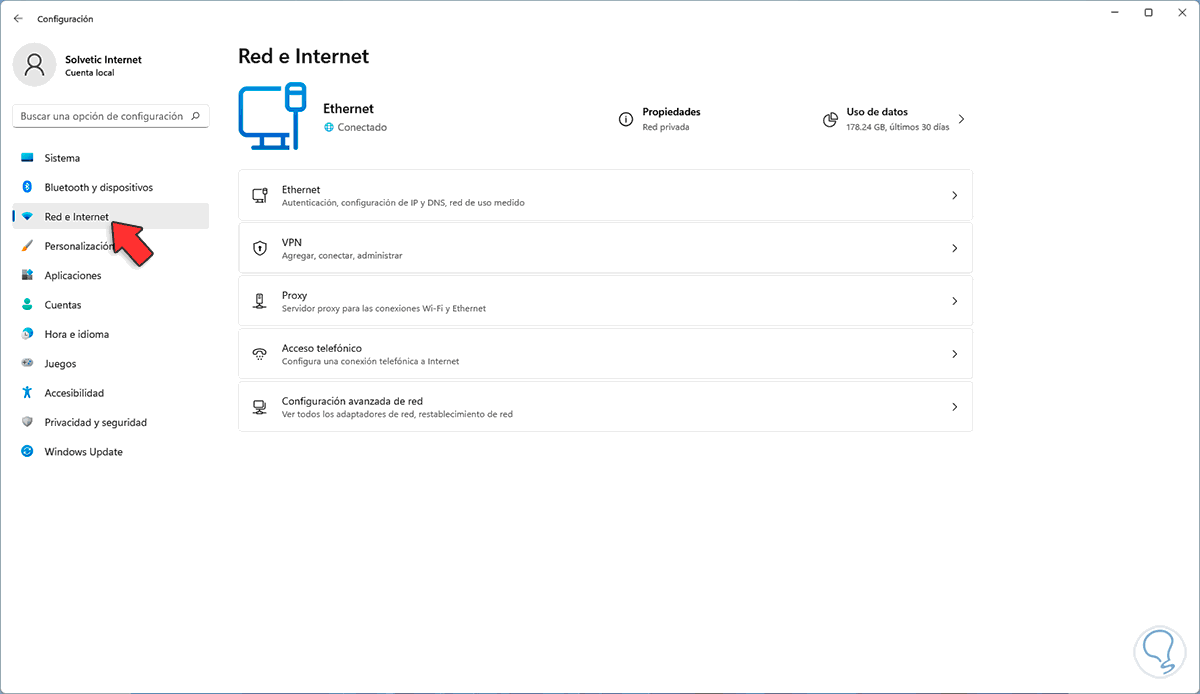Image resolution: width=1200 pixels, height=694 pixels.
Task: Open Uso de datos details
Action: tap(893, 119)
